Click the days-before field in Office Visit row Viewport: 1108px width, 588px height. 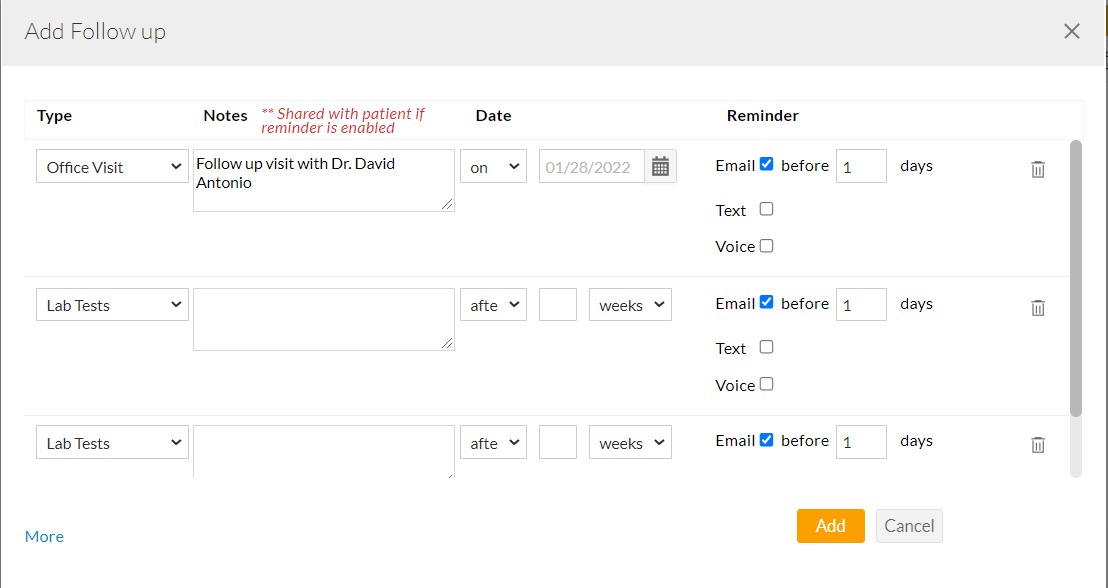(x=861, y=166)
